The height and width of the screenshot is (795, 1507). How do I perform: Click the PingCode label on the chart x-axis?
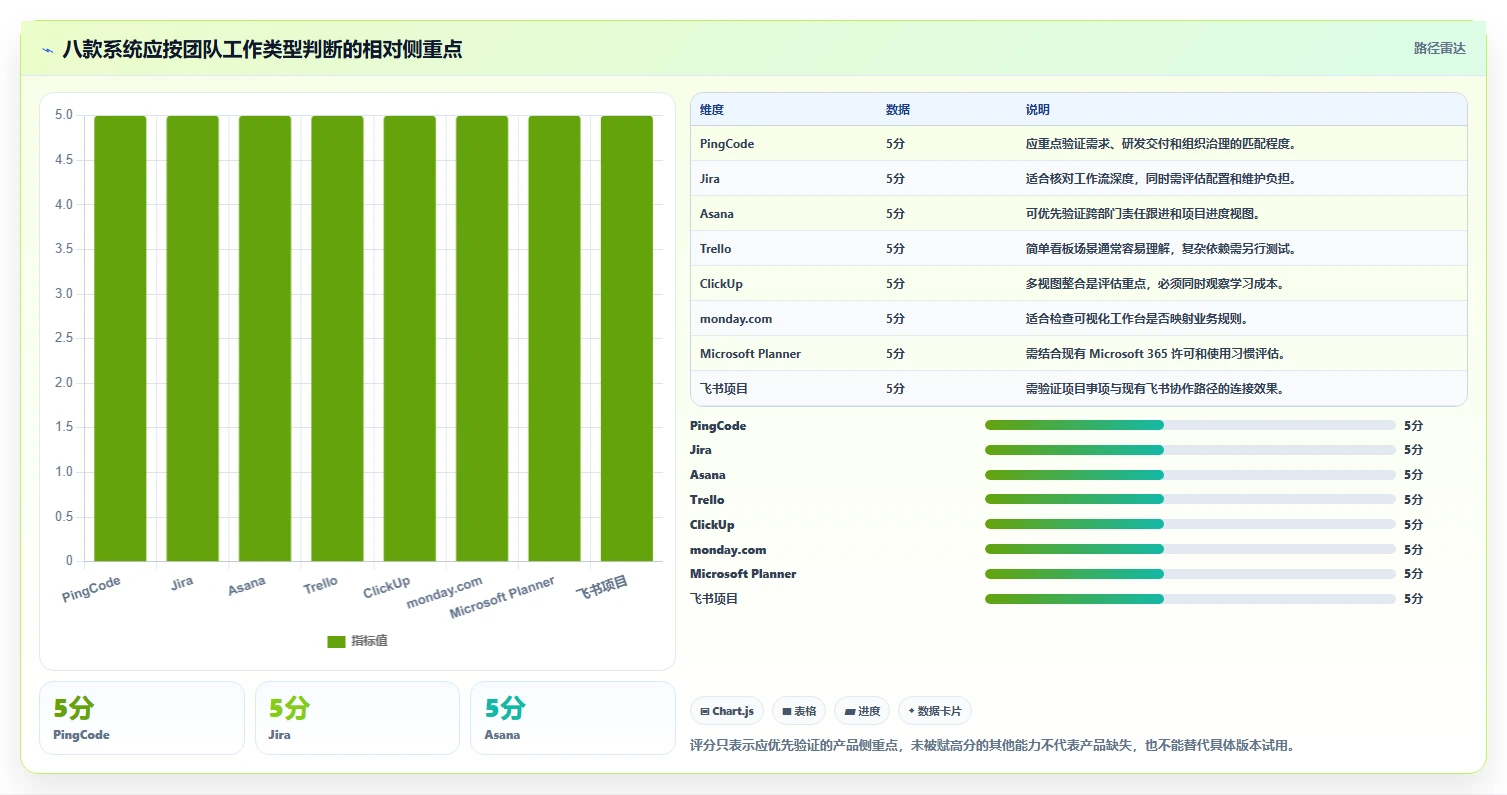[x=91, y=590]
